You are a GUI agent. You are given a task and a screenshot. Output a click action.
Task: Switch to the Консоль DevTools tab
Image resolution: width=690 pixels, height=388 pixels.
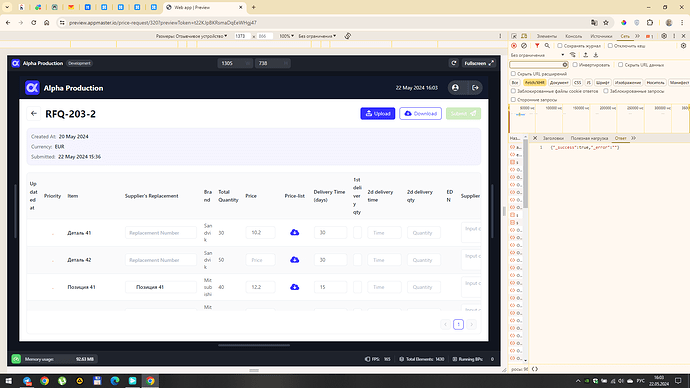click(573, 36)
